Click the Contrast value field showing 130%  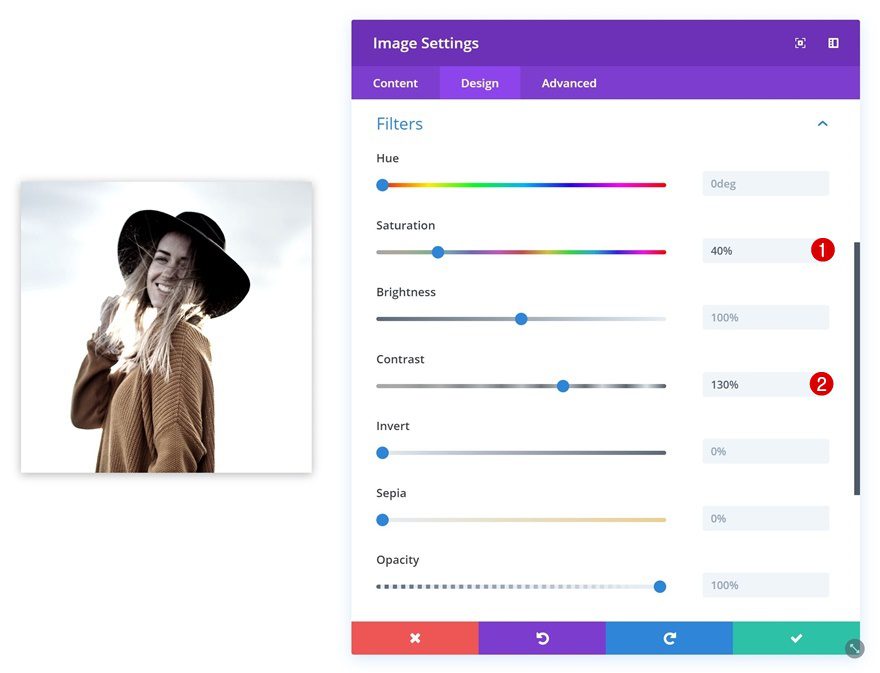click(765, 384)
